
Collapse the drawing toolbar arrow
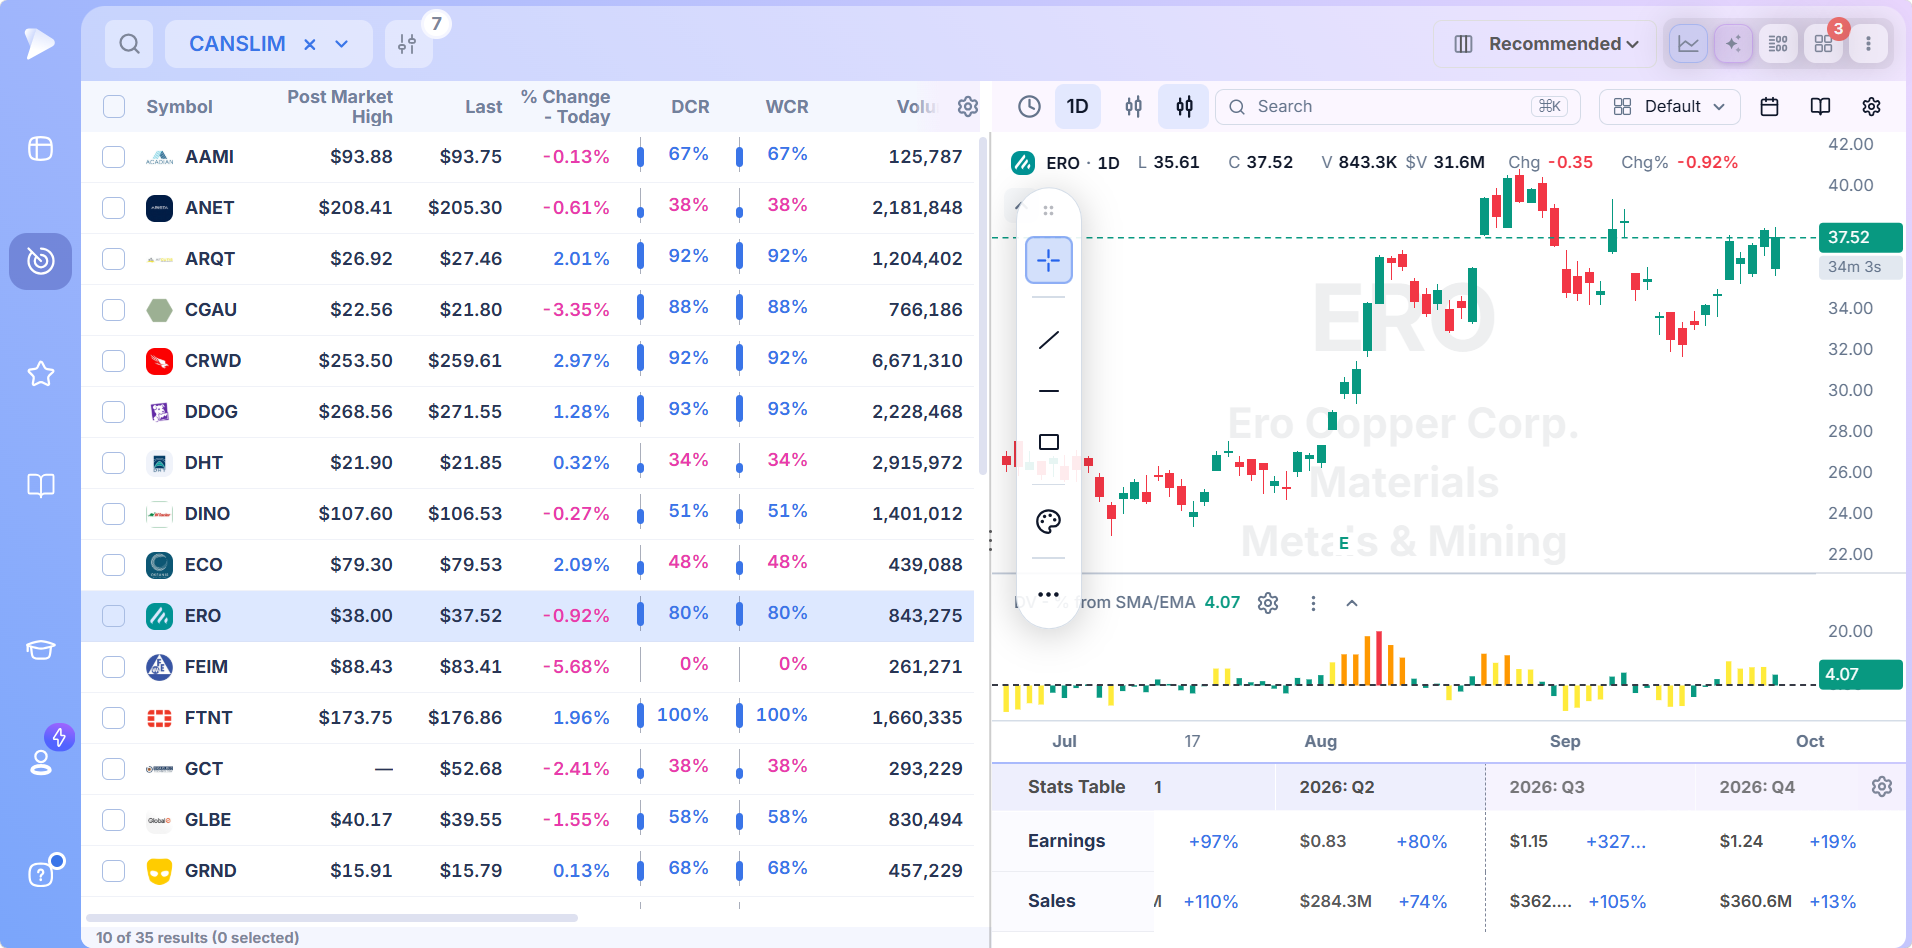1019,205
